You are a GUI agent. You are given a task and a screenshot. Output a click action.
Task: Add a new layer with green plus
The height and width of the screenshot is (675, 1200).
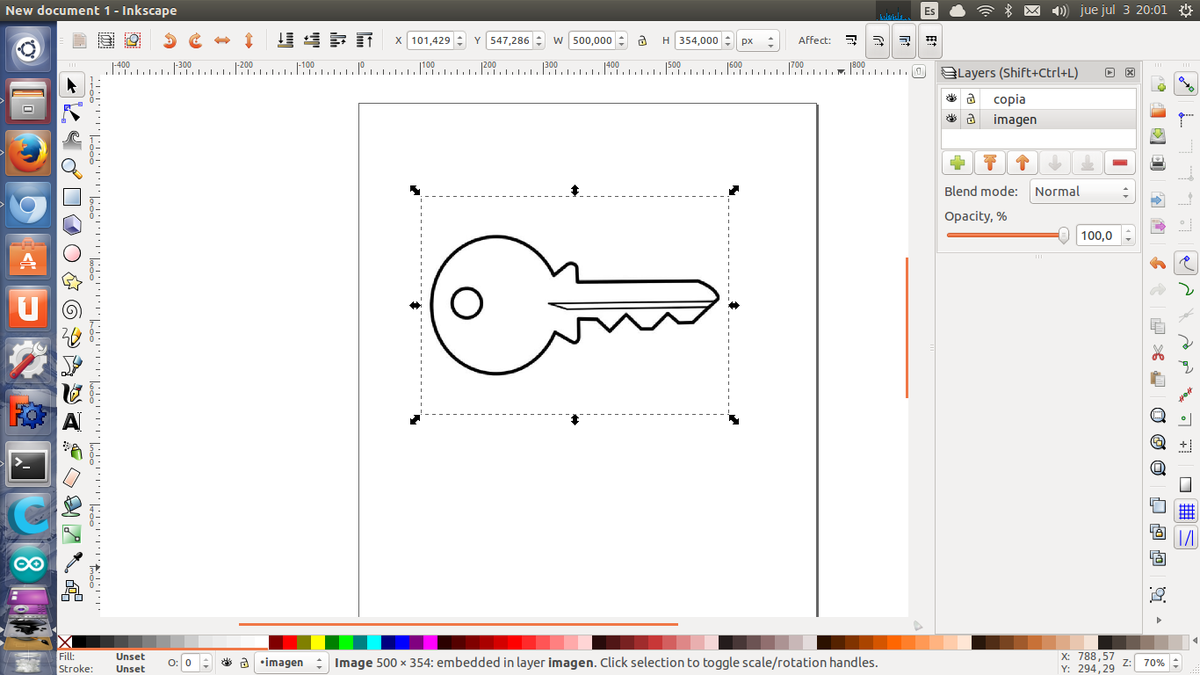click(957, 163)
